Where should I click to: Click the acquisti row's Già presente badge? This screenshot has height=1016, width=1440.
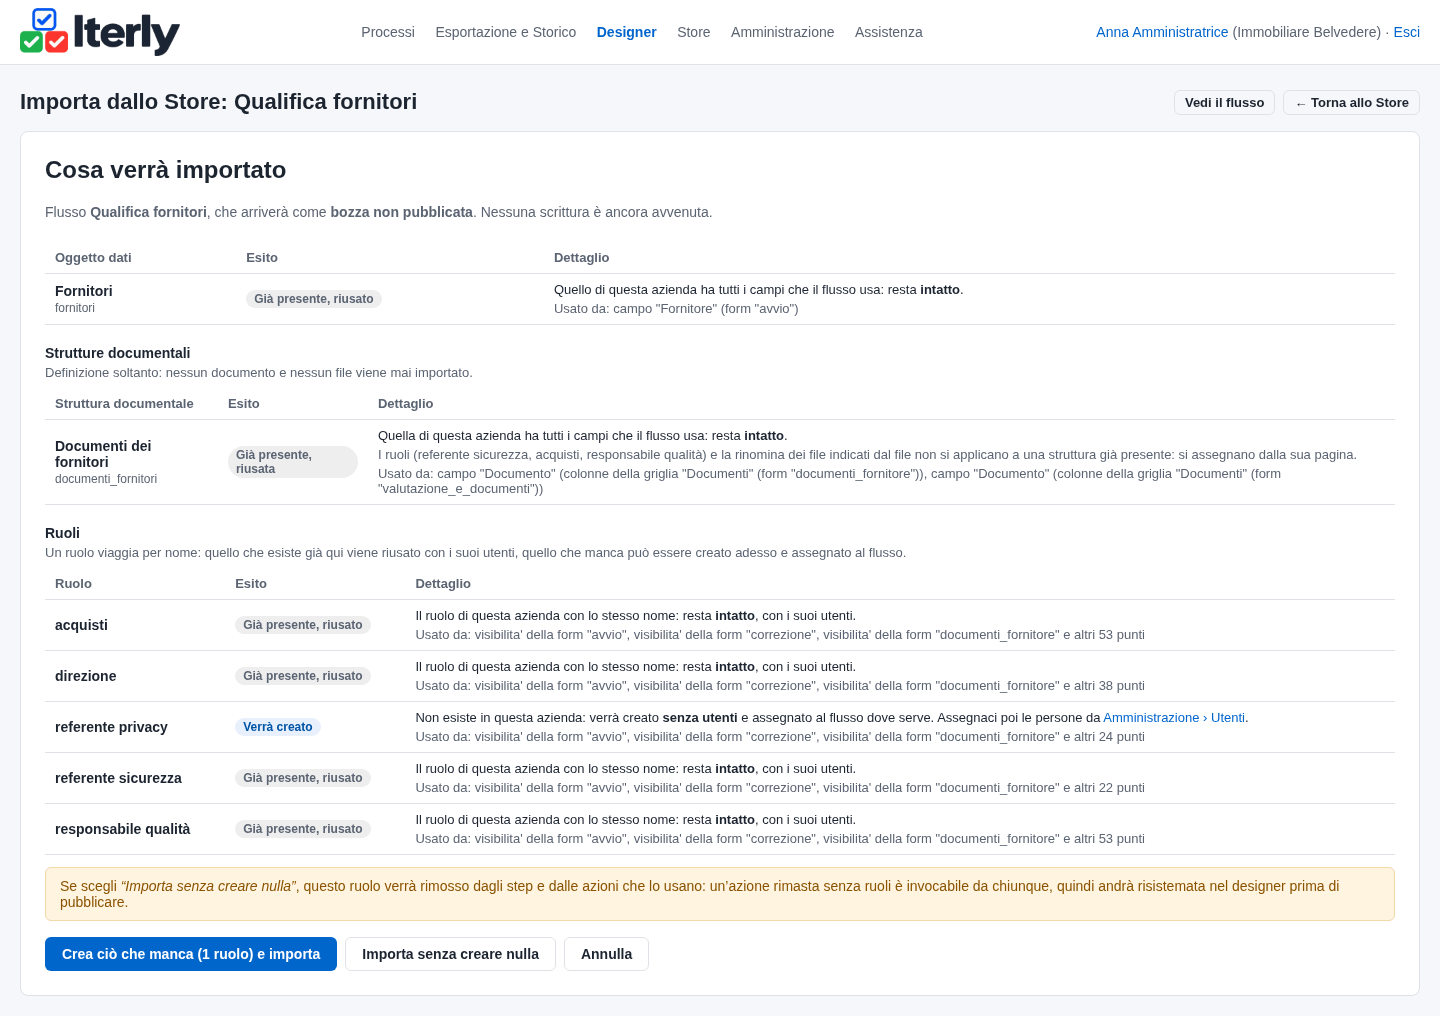pos(303,625)
